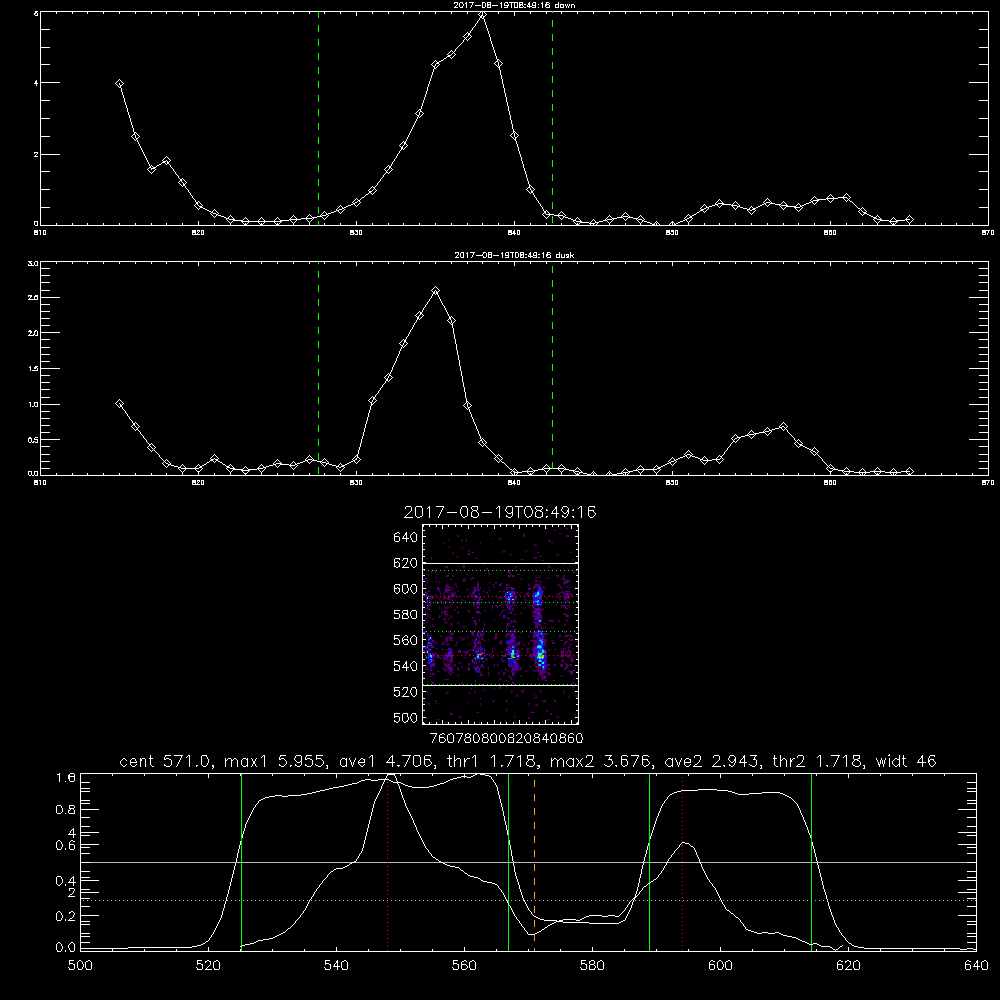This screenshot has width=1000, height=1000.
Task: Click the "520" x-axis label of bottom plot
Action: pos(208,966)
